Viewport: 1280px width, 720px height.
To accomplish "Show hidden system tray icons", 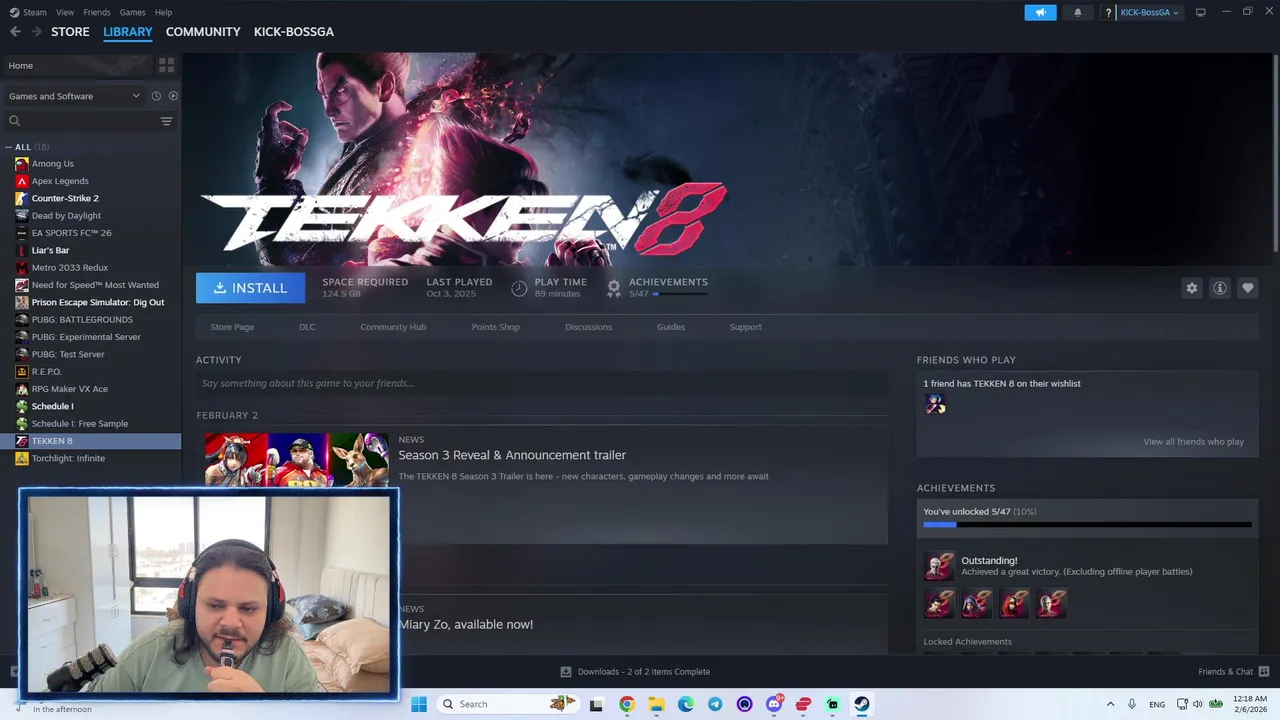I will pyautogui.click(x=1110, y=704).
